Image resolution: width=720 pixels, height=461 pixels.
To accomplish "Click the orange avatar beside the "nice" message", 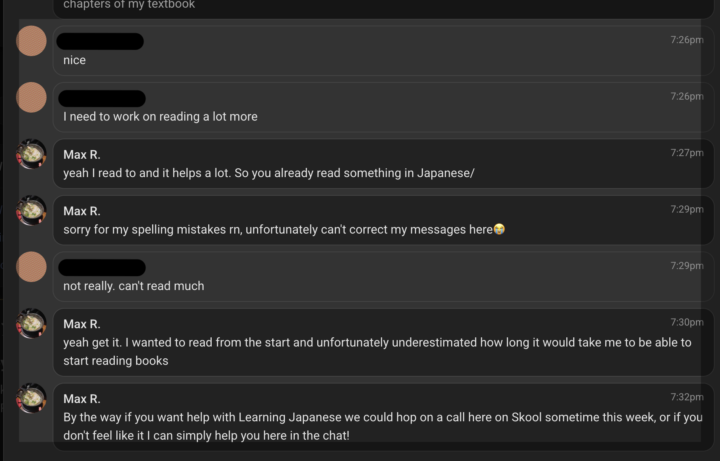I will point(32,41).
